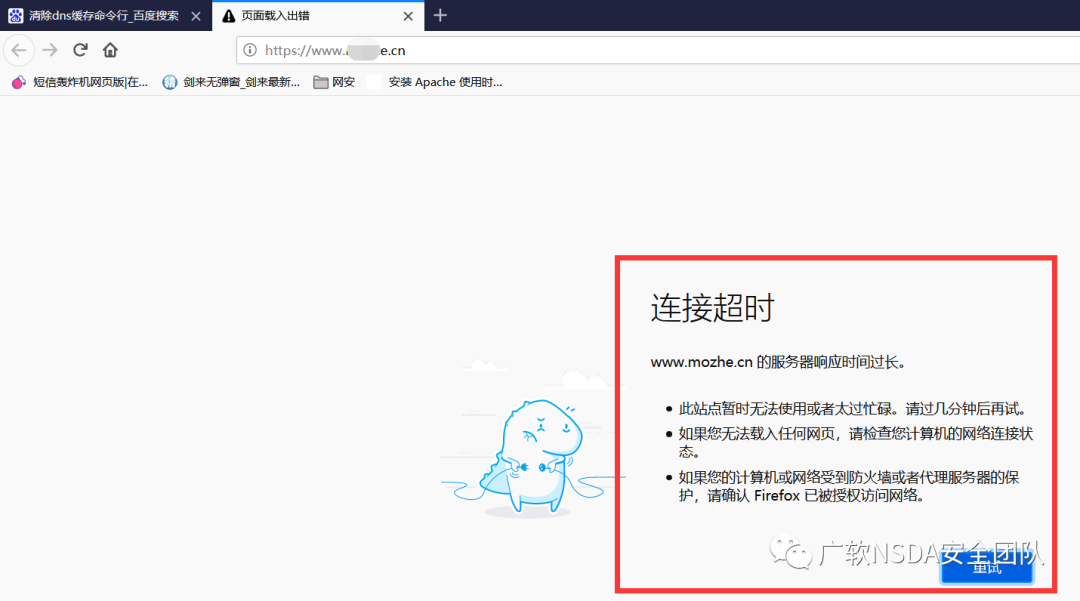
Task: Close the 清除dns缓存命令行 tab
Action: (x=196, y=16)
